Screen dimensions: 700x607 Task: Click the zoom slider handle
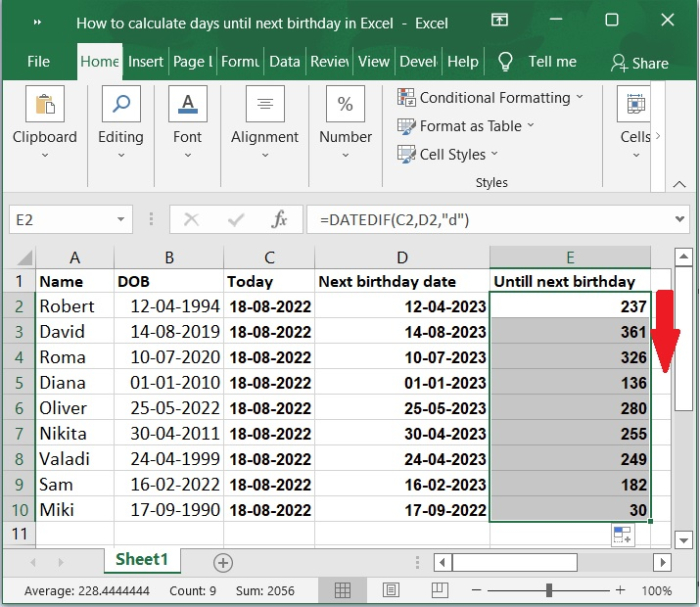(x=549, y=590)
